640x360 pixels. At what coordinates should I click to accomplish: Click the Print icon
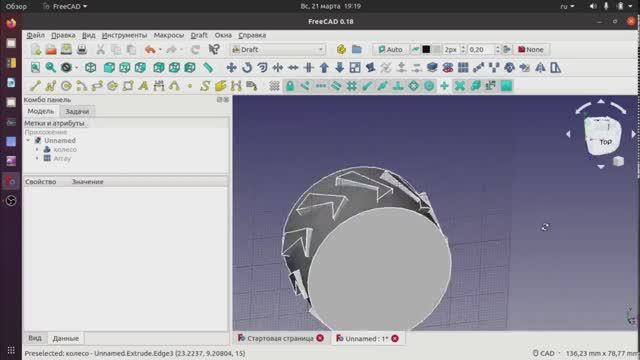(82, 50)
